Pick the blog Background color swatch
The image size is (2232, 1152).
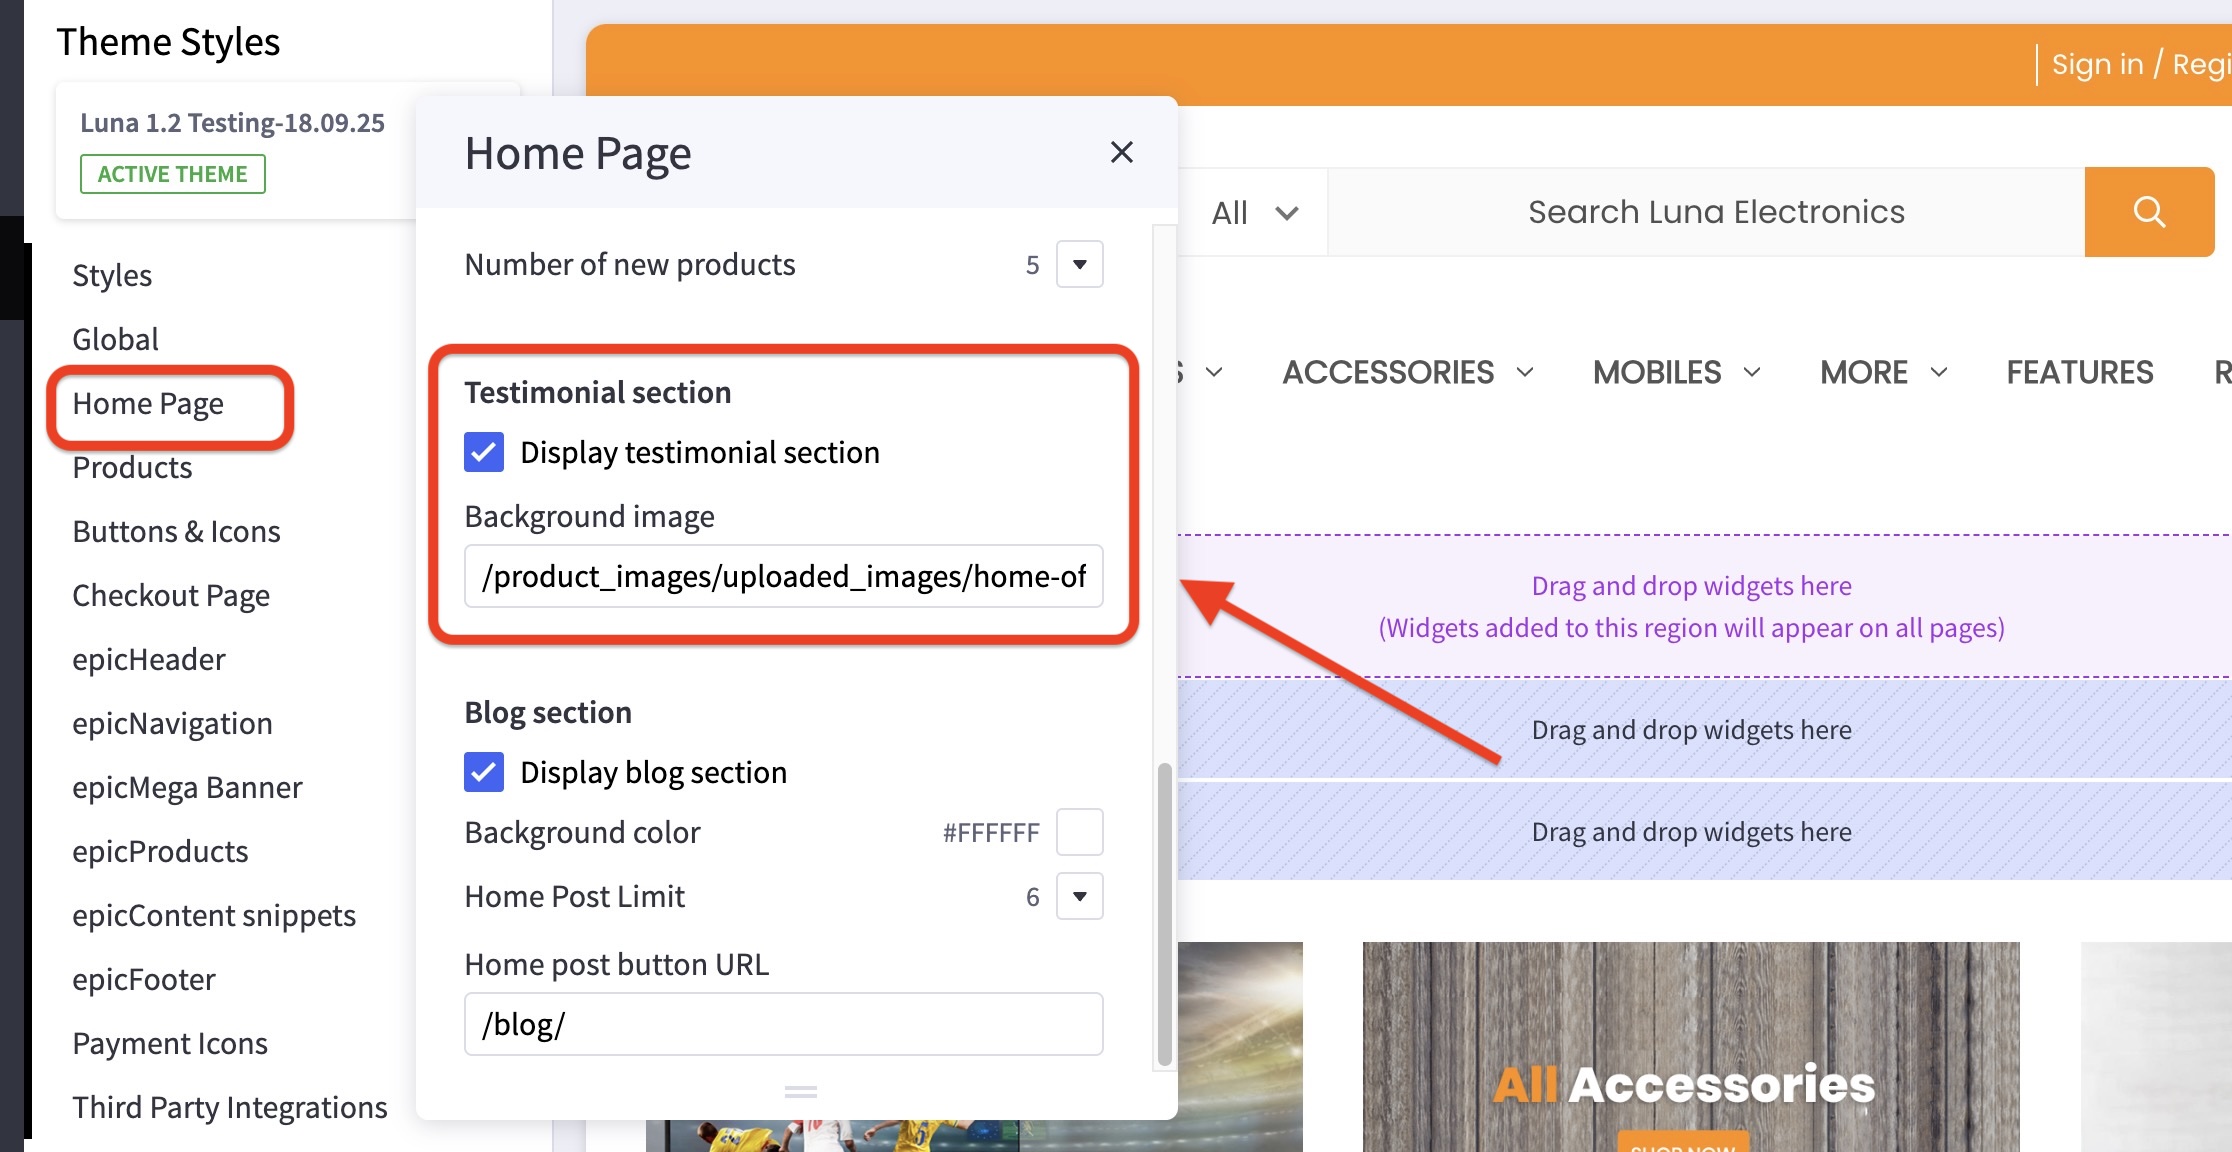click(x=1079, y=831)
